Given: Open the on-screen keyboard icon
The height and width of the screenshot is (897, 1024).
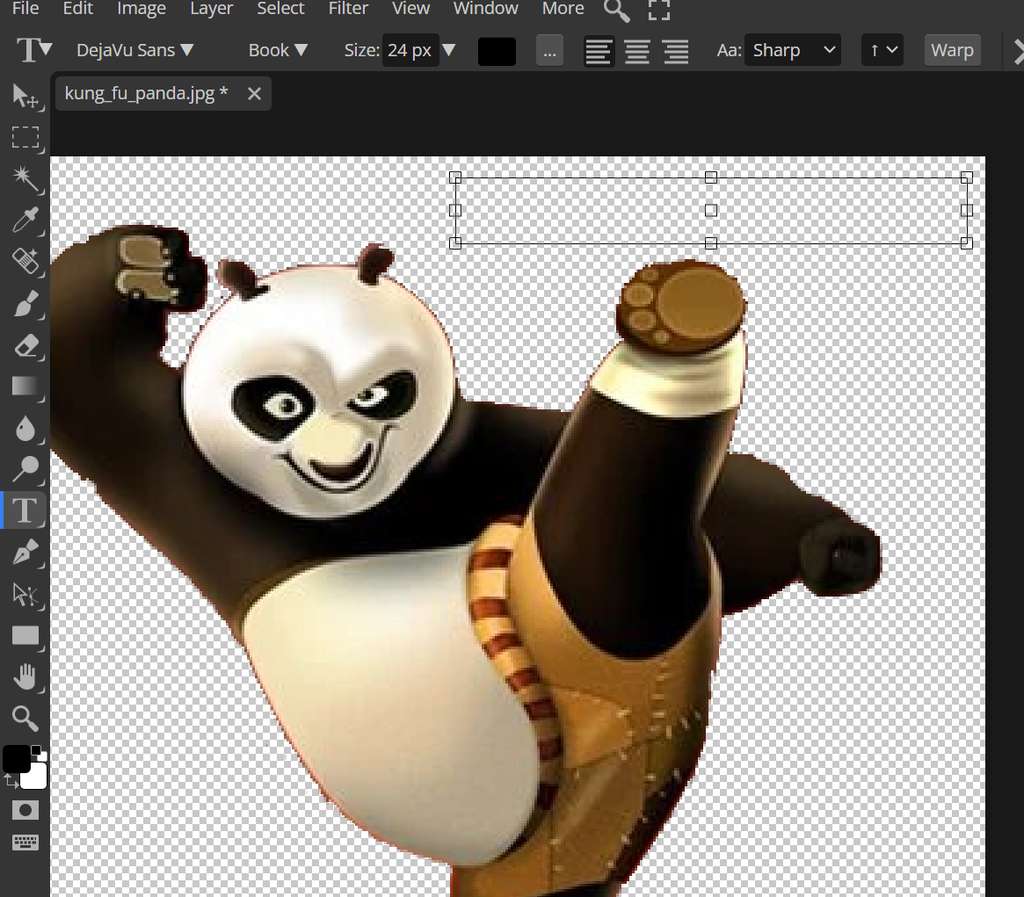Looking at the screenshot, I should click(x=25, y=842).
